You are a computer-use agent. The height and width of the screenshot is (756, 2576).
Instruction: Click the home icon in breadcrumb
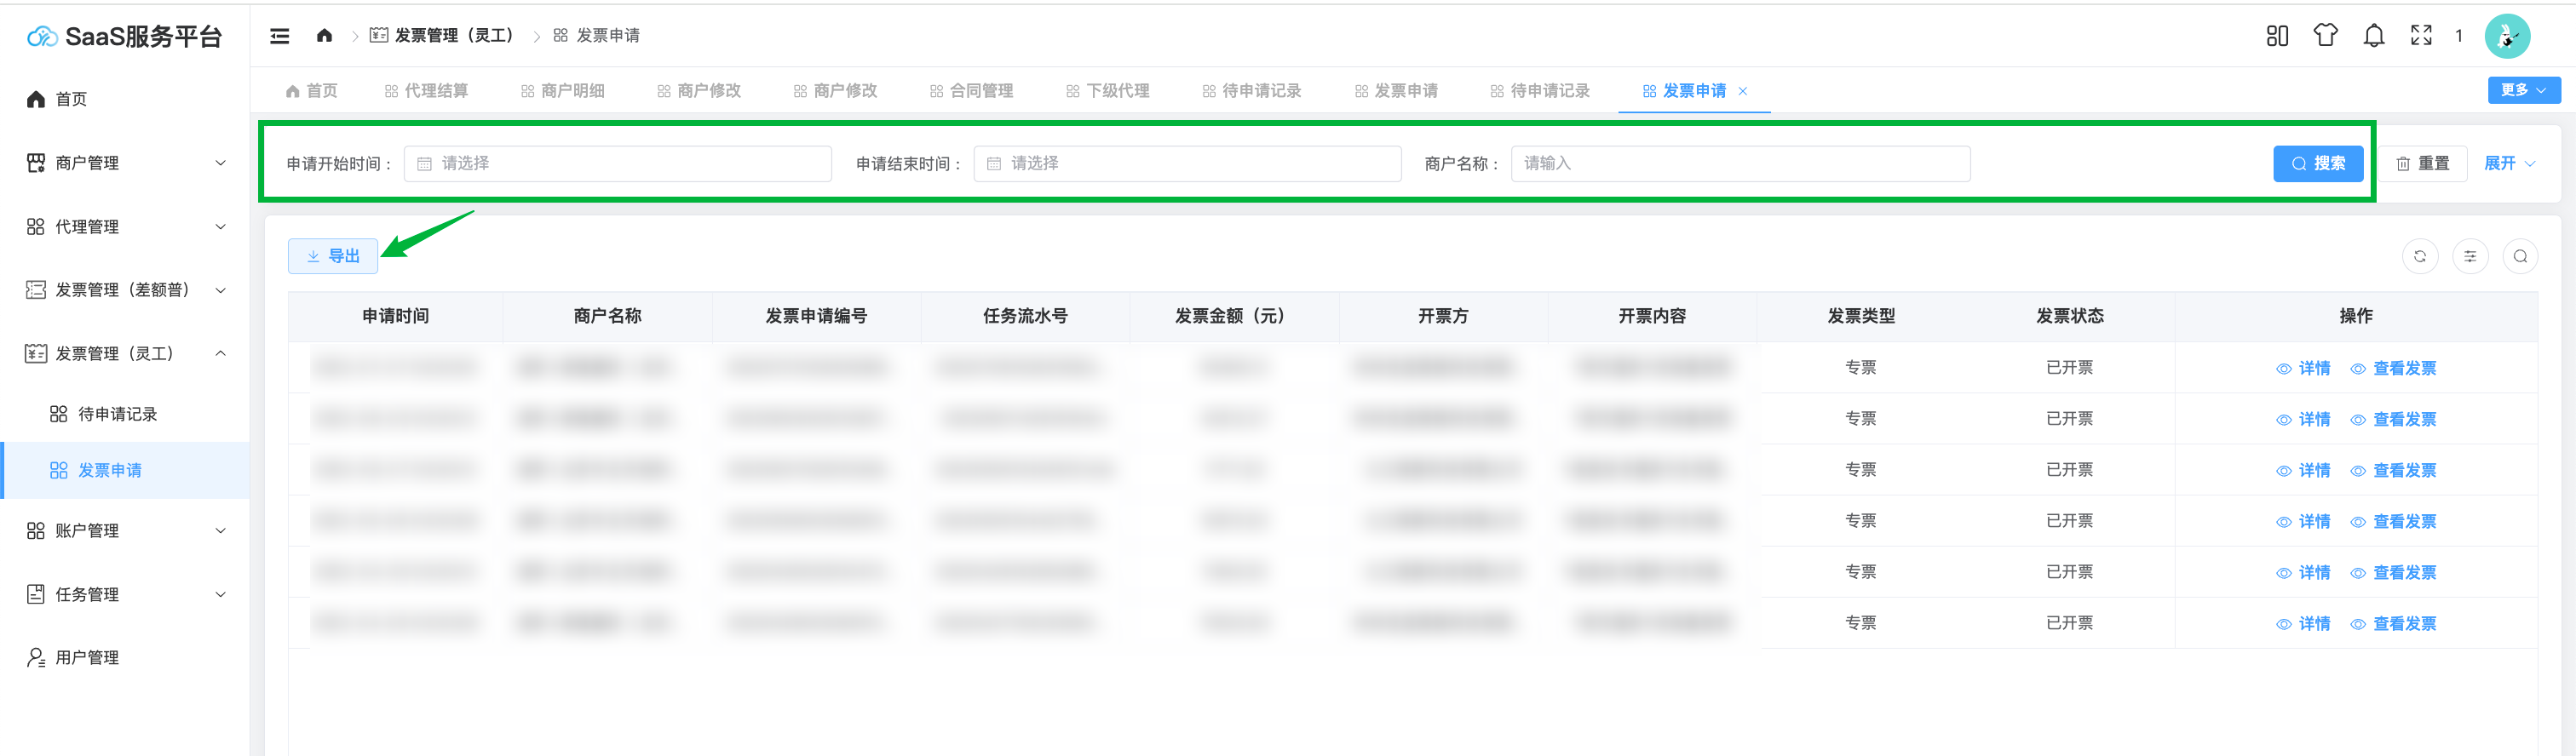tap(324, 36)
